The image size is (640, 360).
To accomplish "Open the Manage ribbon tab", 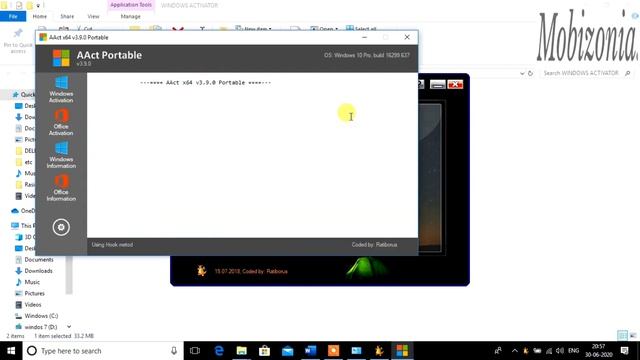I will click(131, 16).
